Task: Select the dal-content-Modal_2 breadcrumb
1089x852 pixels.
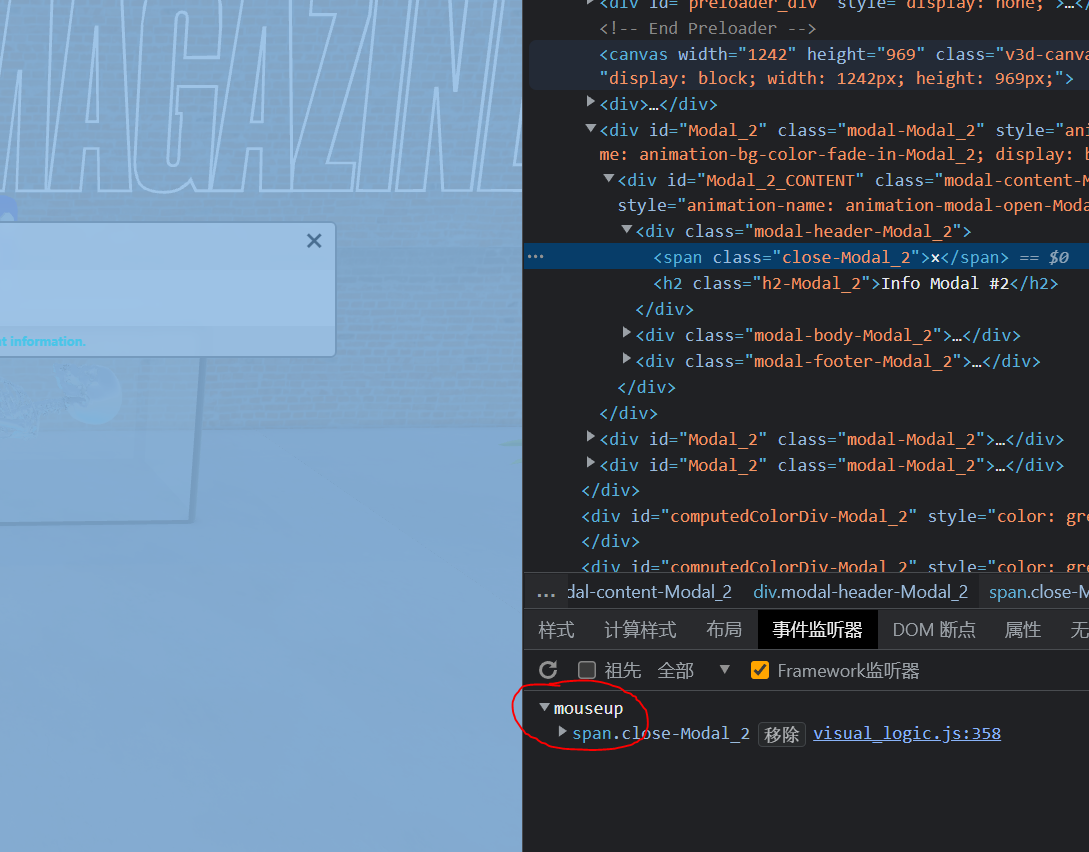Action: point(649,592)
